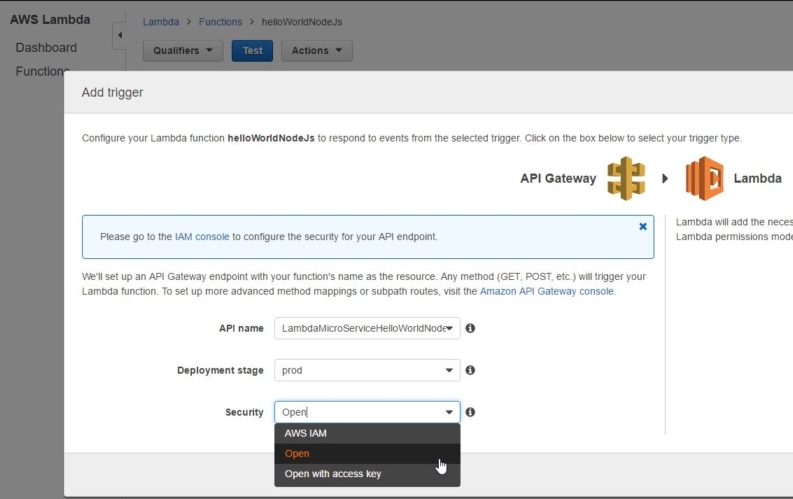The width and height of the screenshot is (793, 499).
Task: Click the API Gateway icon
Action: 626,178
